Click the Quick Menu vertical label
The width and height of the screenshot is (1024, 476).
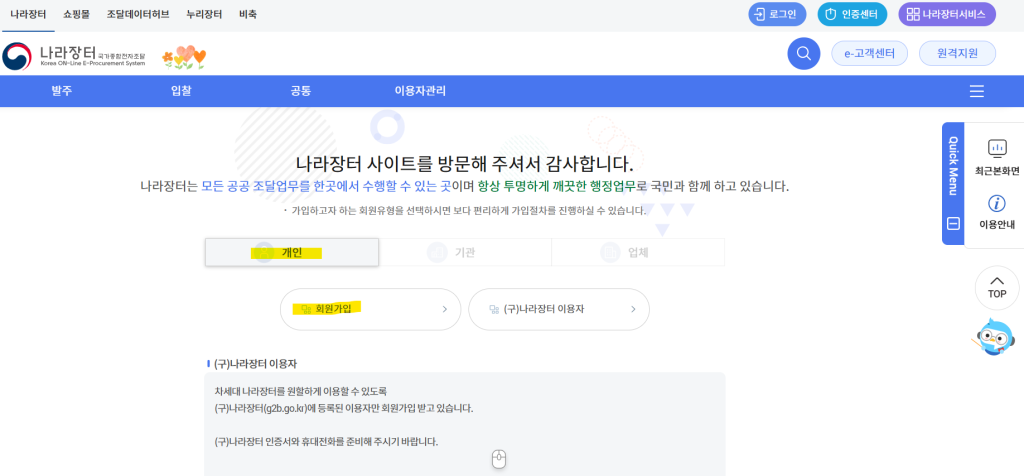(952, 166)
